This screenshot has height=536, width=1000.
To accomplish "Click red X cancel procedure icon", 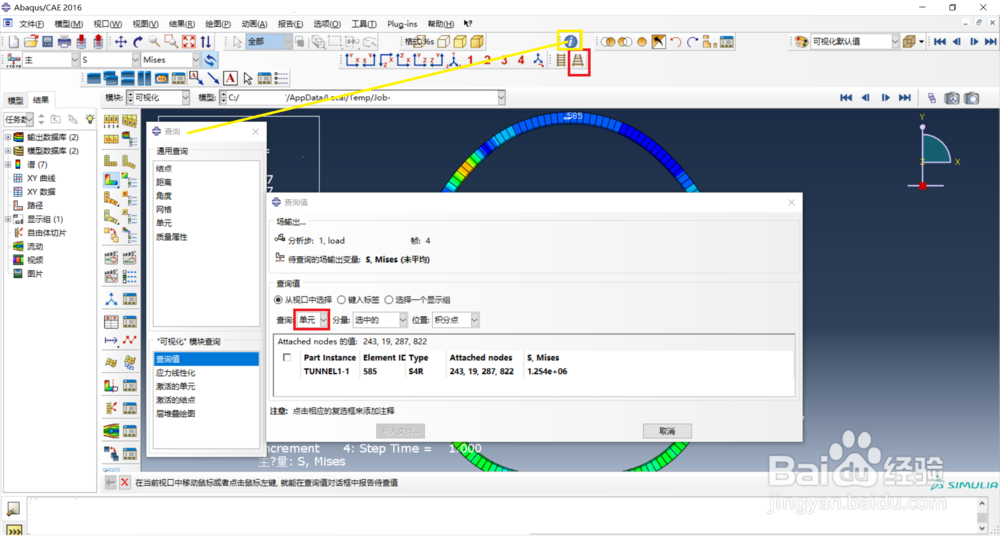I will coord(125,482).
